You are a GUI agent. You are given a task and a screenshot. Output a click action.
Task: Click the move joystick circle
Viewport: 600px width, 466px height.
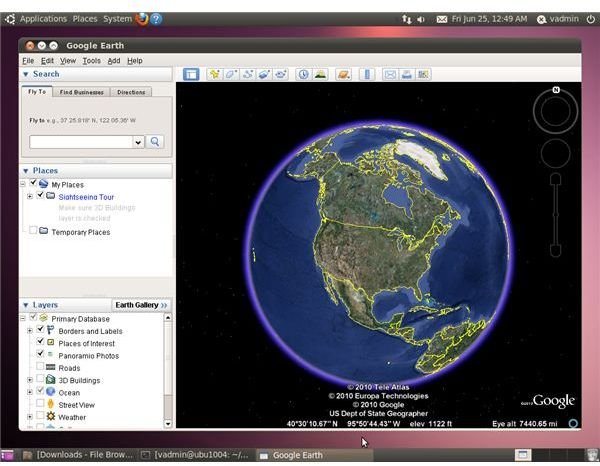[556, 153]
